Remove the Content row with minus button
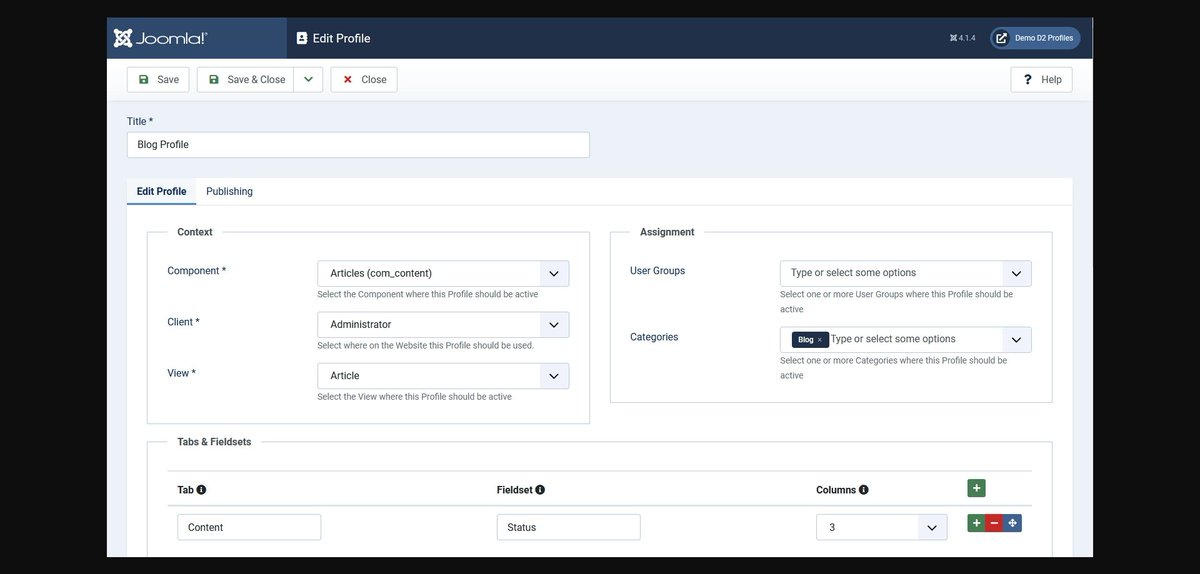The height and width of the screenshot is (574, 1200). pyautogui.click(x=994, y=523)
